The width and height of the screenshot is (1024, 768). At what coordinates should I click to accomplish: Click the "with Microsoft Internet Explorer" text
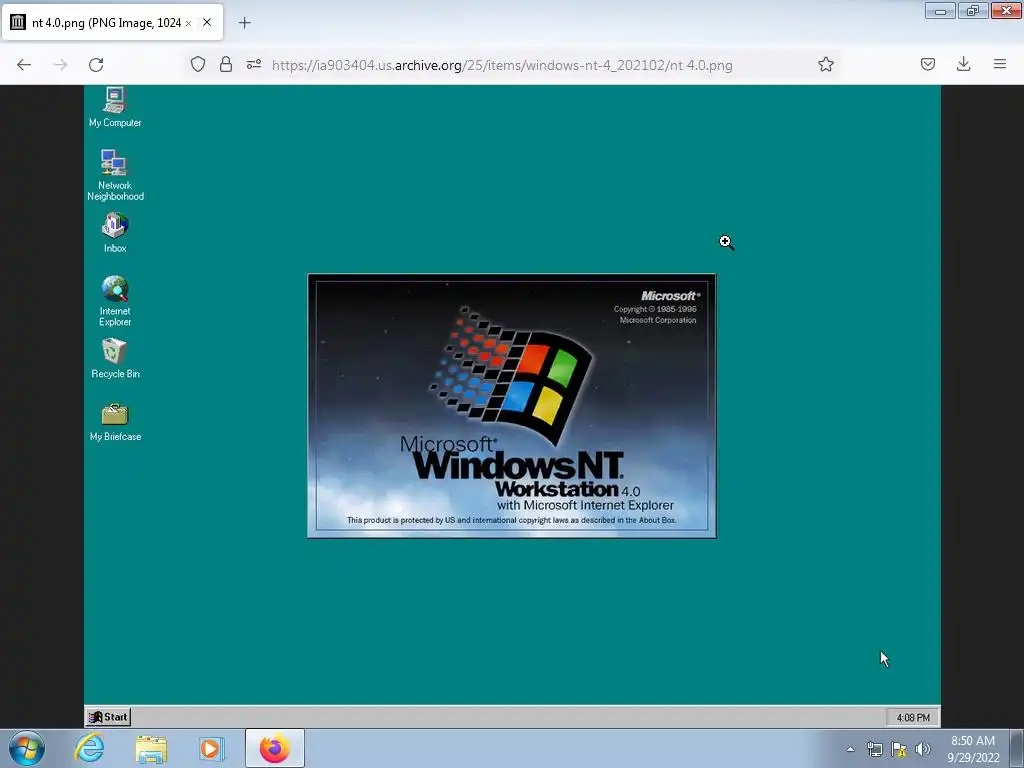click(x=585, y=505)
